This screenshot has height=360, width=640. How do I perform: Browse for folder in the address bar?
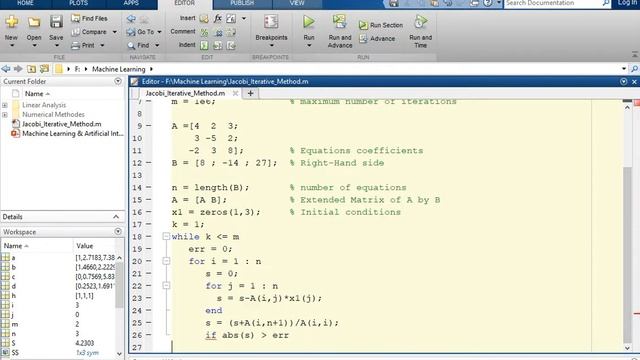(x=44, y=69)
